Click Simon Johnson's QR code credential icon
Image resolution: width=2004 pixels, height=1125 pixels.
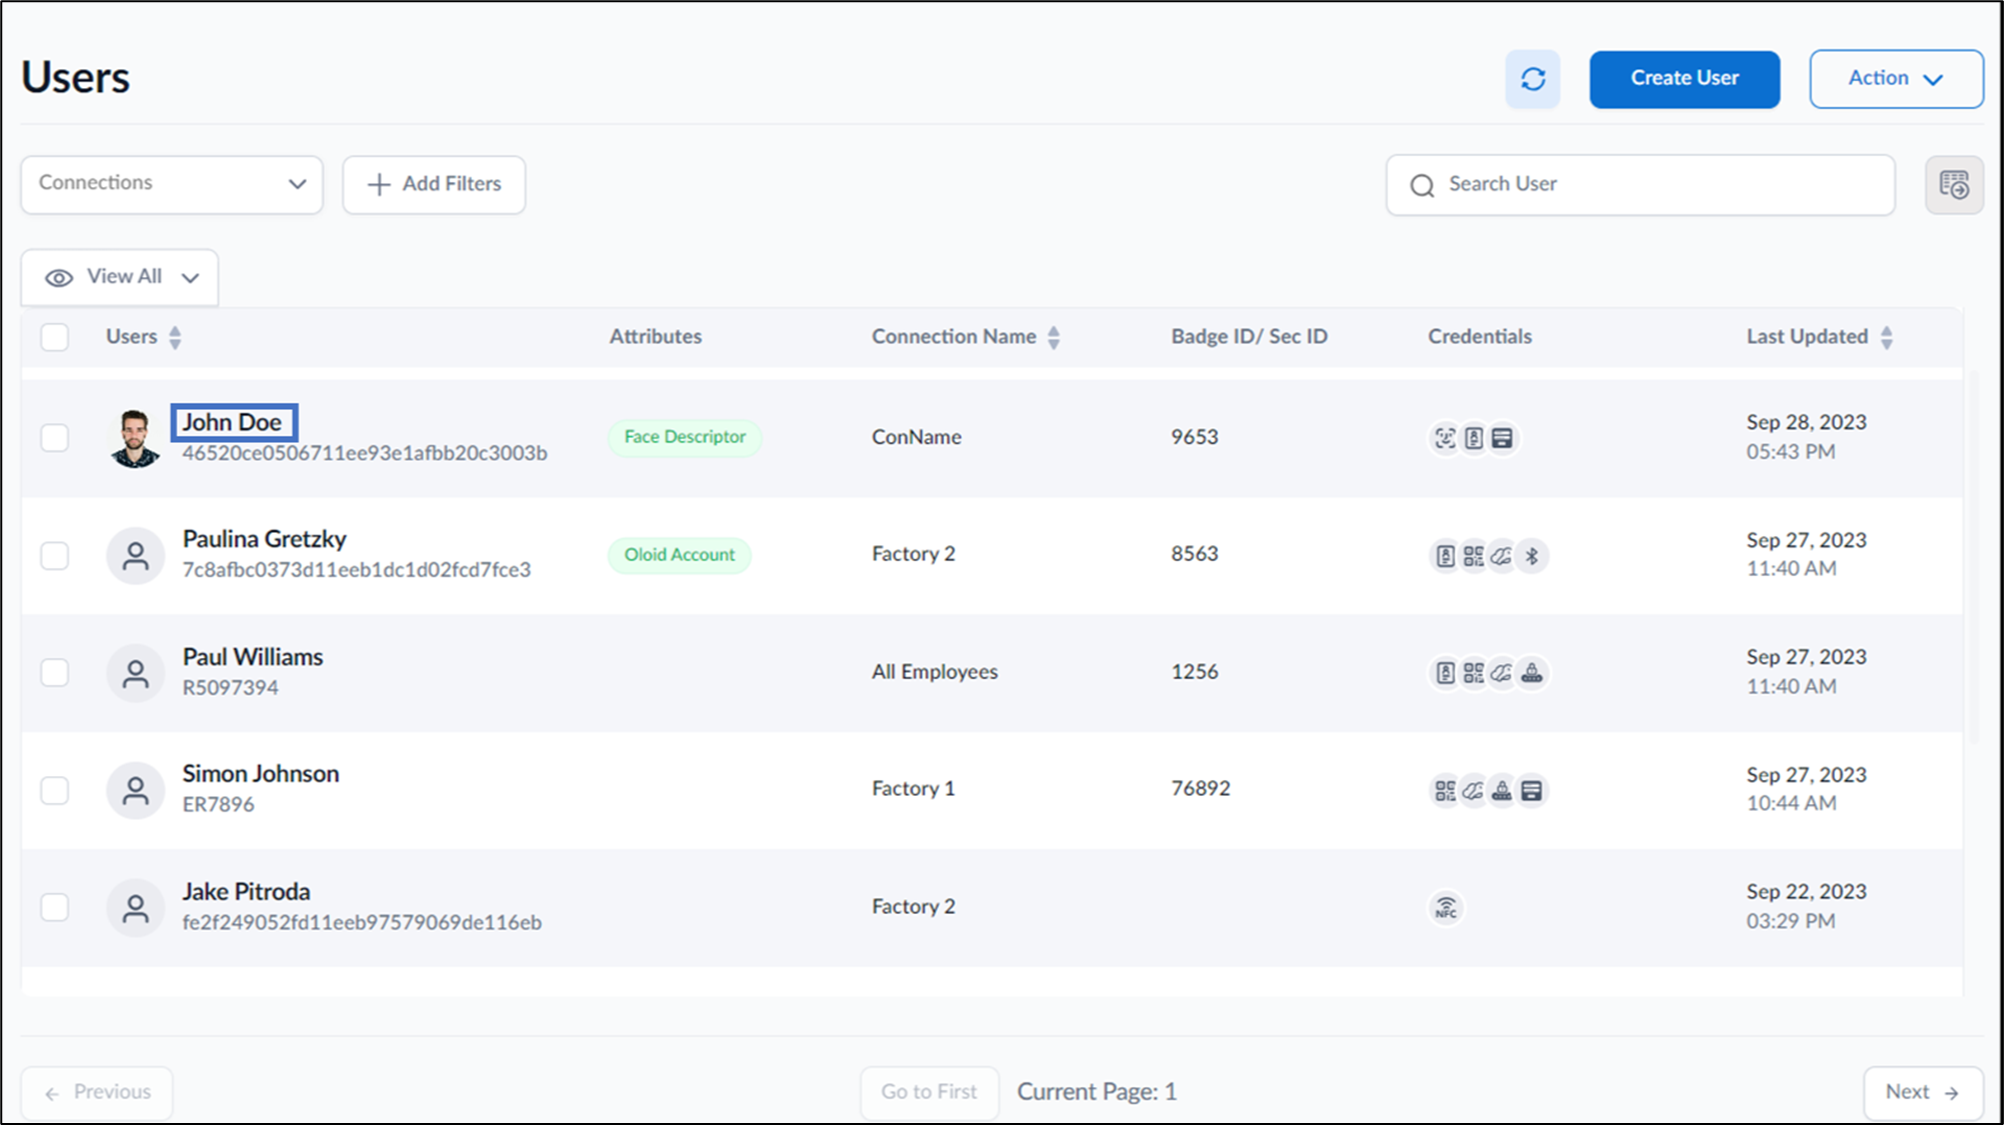[x=1445, y=791]
